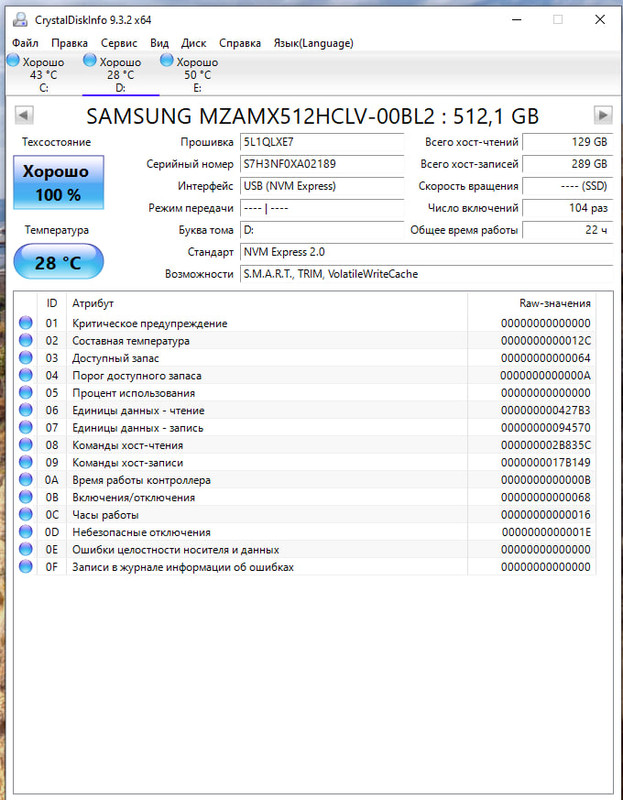Select the Порог доступного запаса row

coord(306,376)
